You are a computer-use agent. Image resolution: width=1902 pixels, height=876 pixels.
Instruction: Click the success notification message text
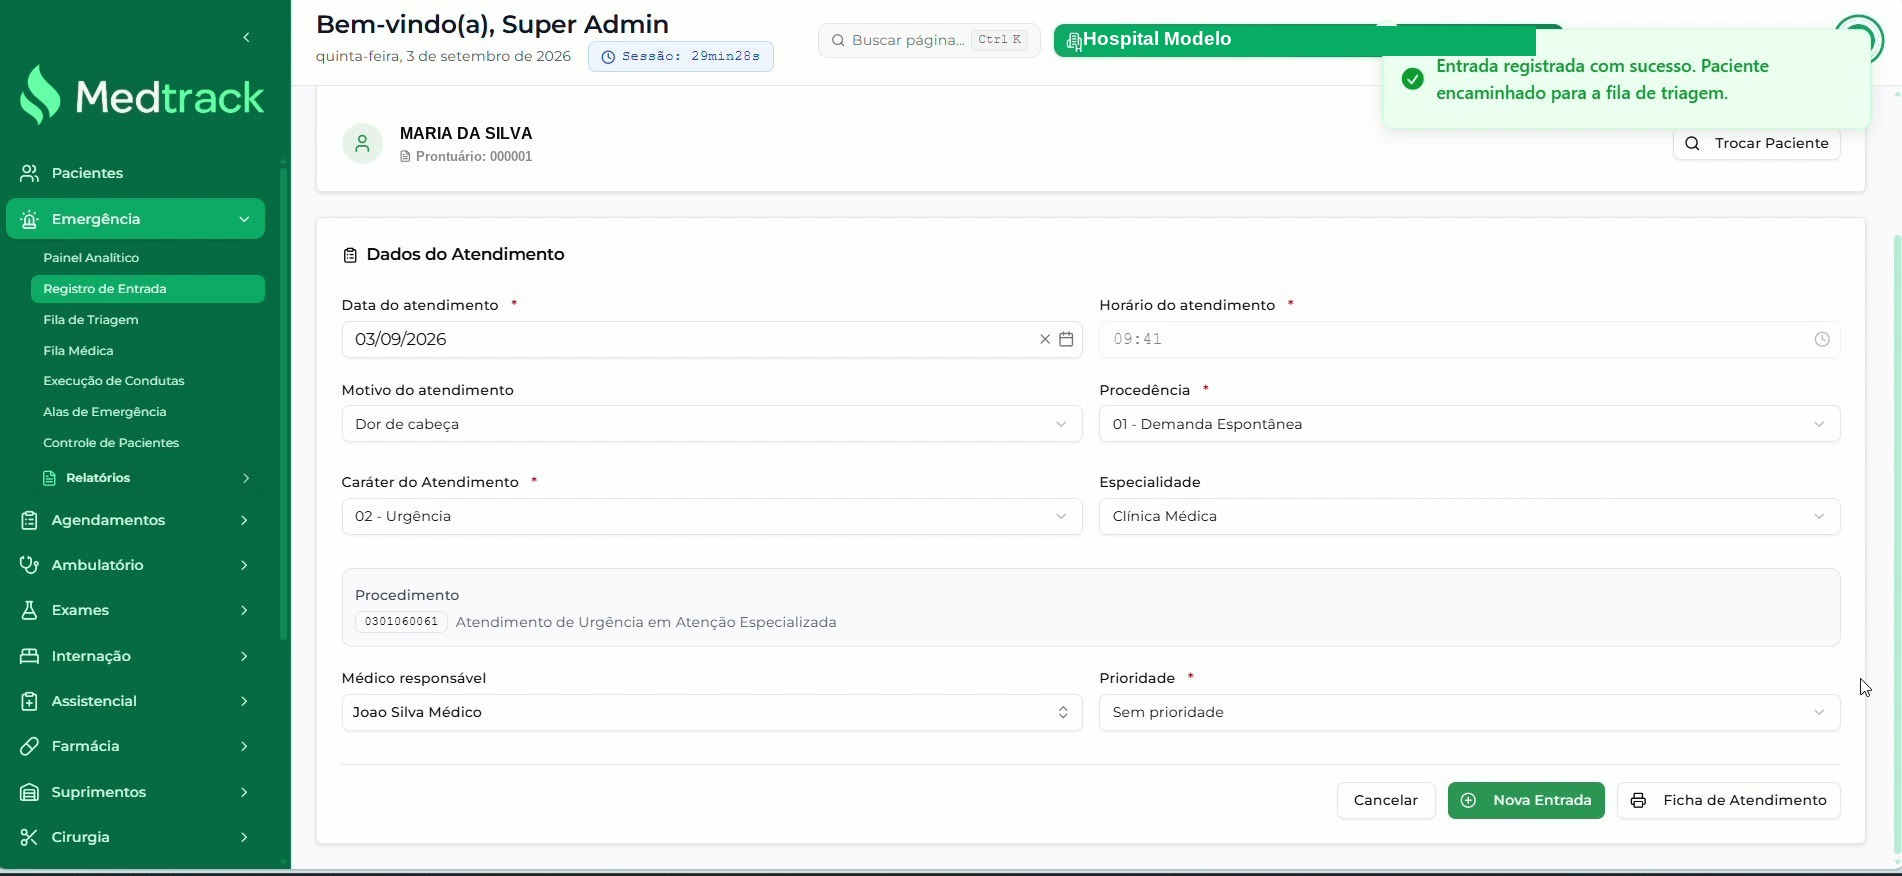[1603, 80]
